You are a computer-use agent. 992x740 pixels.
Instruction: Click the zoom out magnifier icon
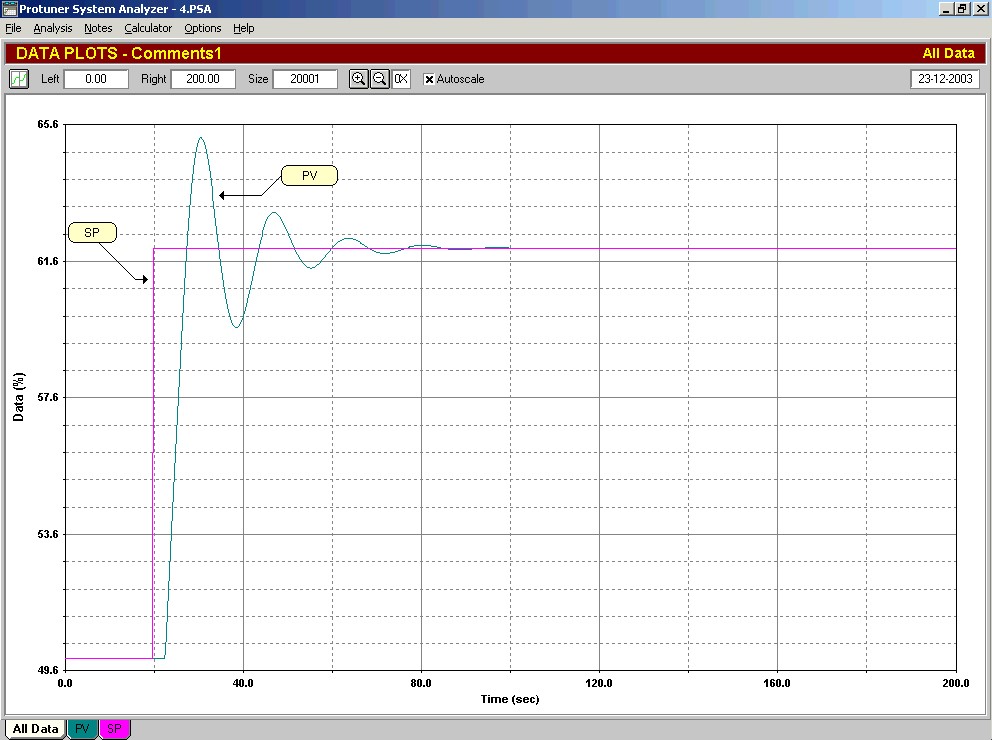click(380, 79)
